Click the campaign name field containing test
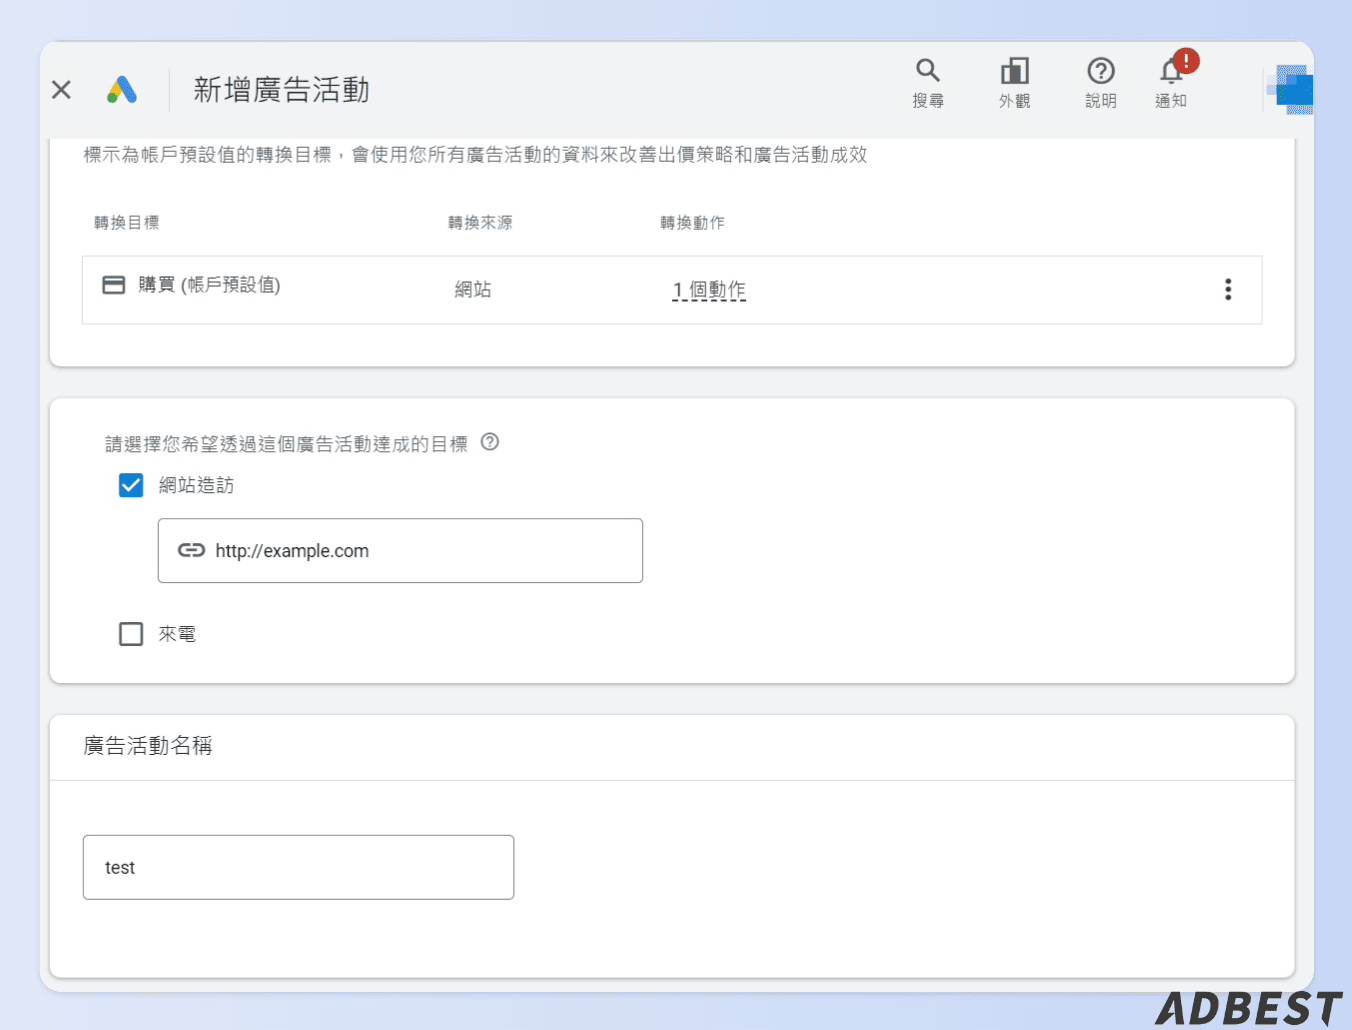The height and width of the screenshot is (1030, 1352). pyautogui.click(x=298, y=867)
